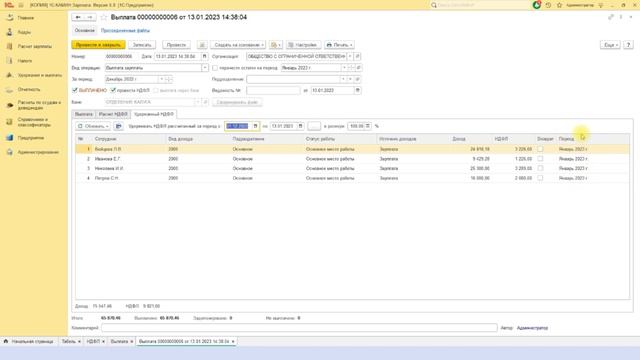Click into the Комментарий input field
640x360 pixels.
pyautogui.click(x=299, y=328)
